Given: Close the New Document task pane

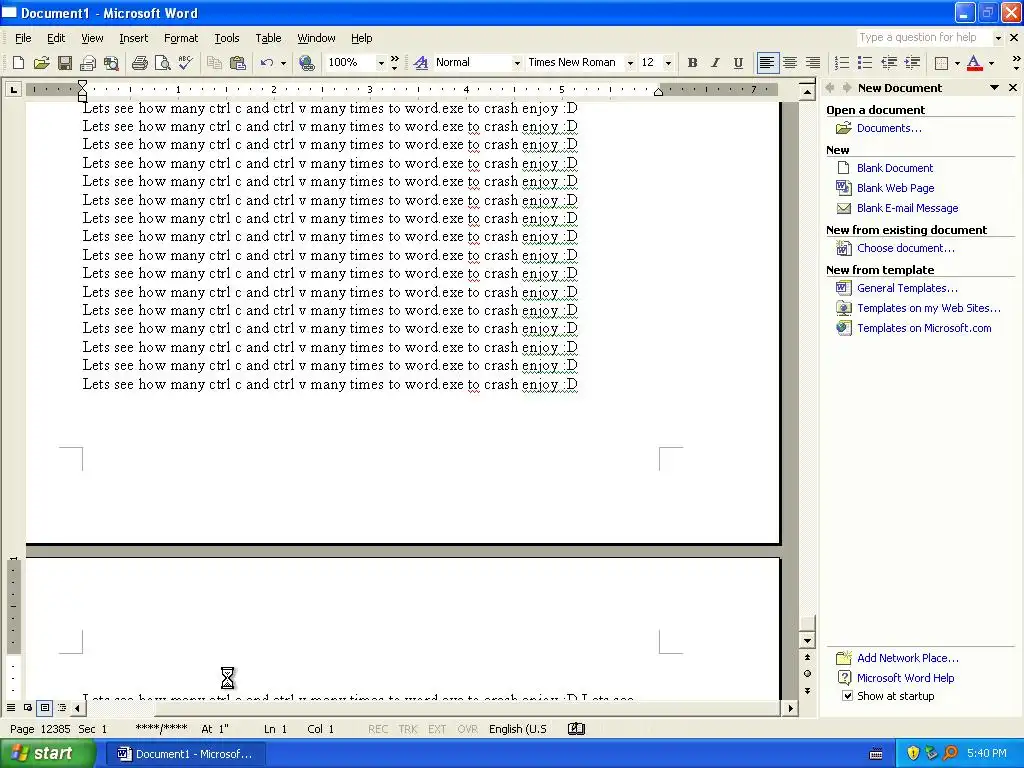Looking at the screenshot, I should click(1013, 88).
